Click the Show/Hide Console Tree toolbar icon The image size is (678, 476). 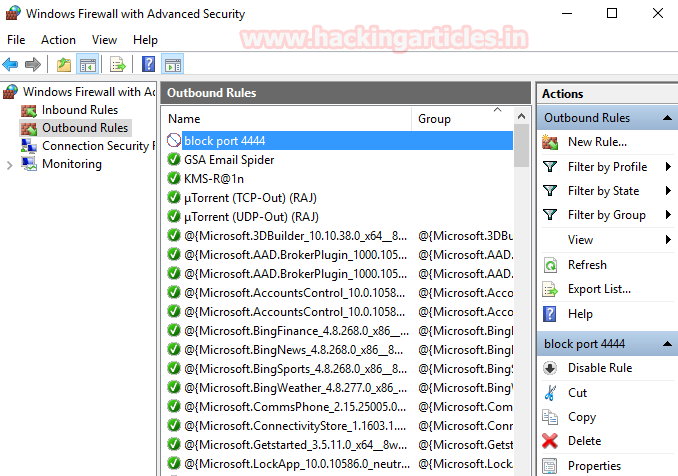pyautogui.click(x=87, y=65)
